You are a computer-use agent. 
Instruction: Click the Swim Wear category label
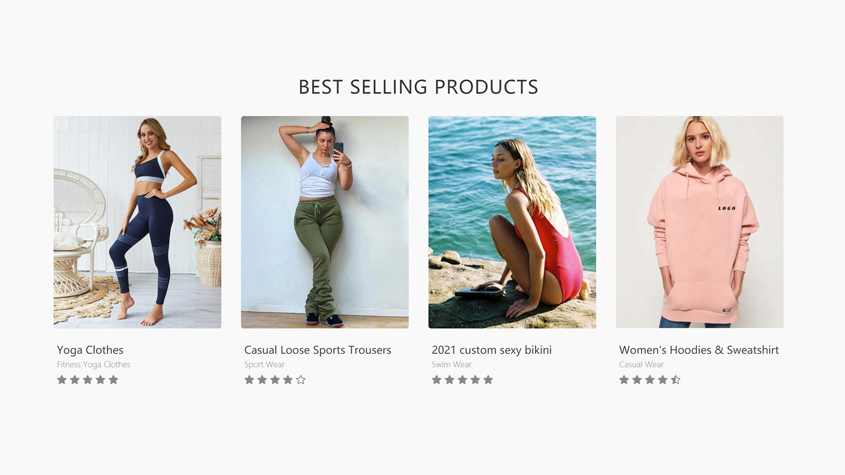452,365
